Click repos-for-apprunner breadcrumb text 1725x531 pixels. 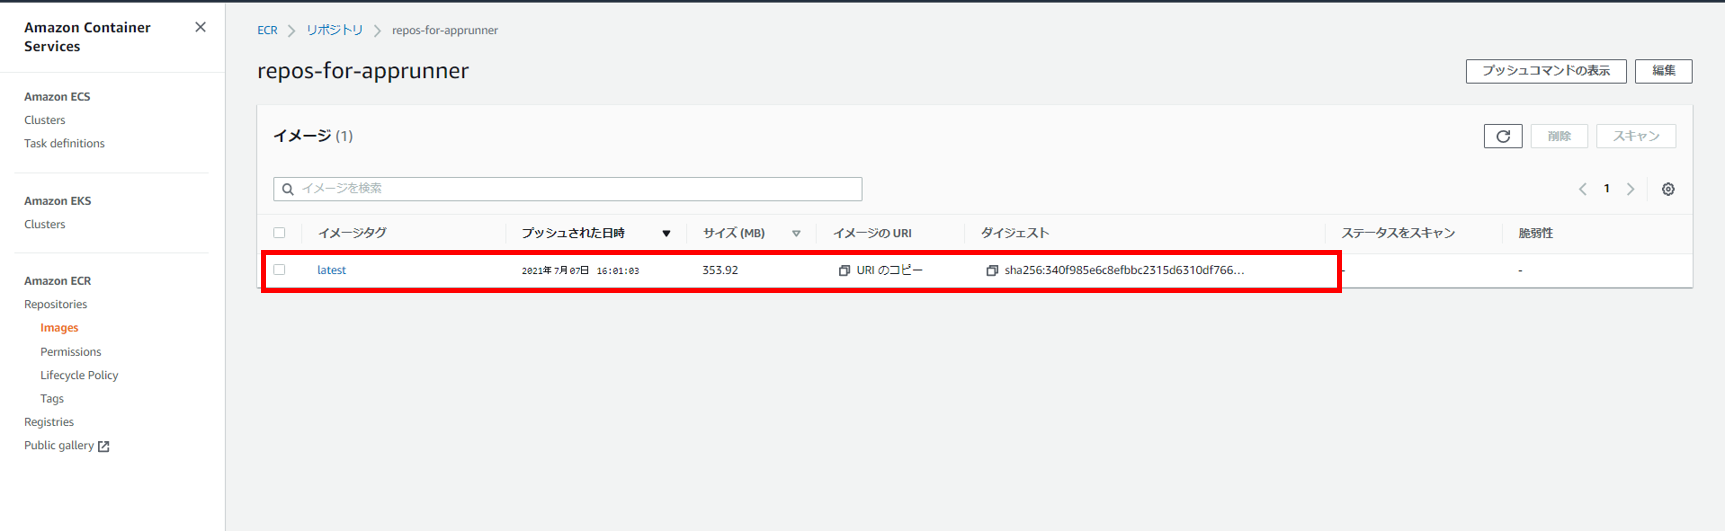445,30
